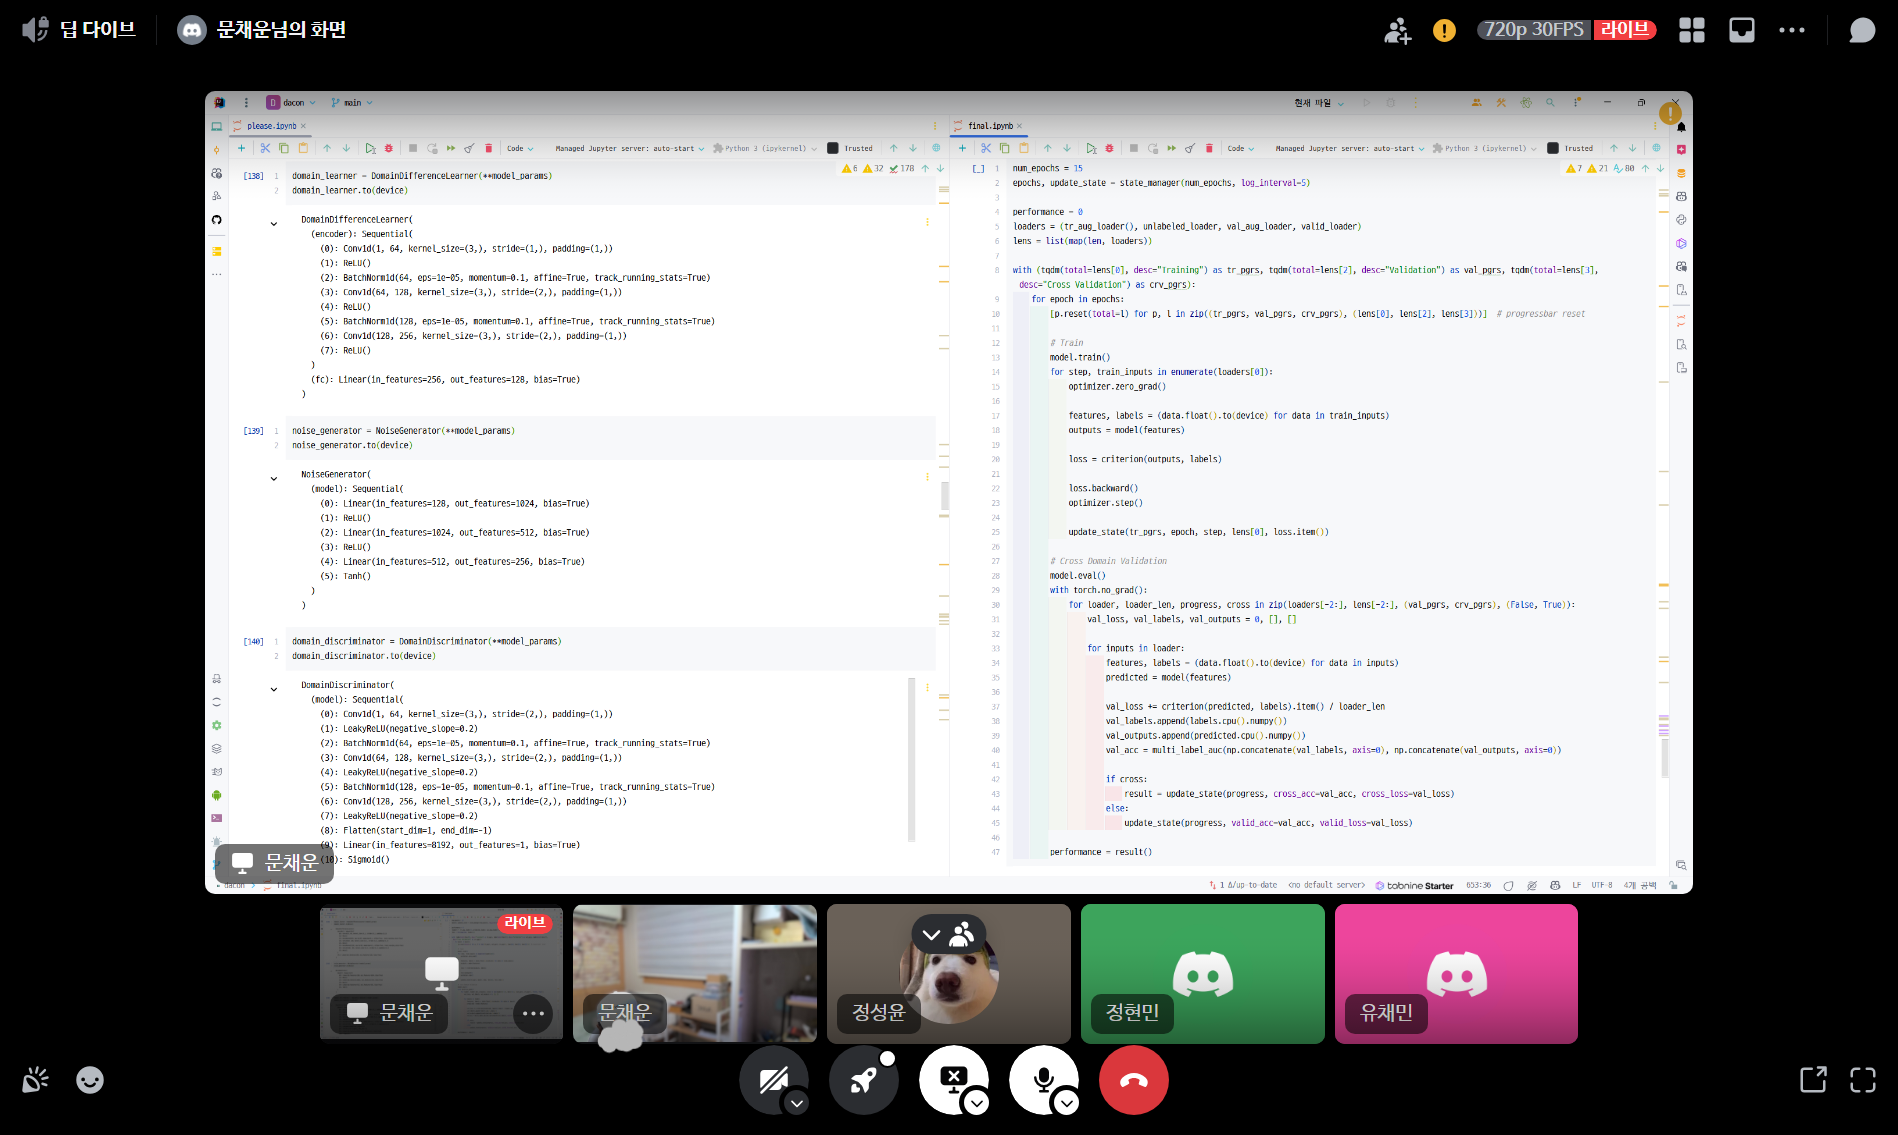Enter full screen mode

pos(1863,1080)
